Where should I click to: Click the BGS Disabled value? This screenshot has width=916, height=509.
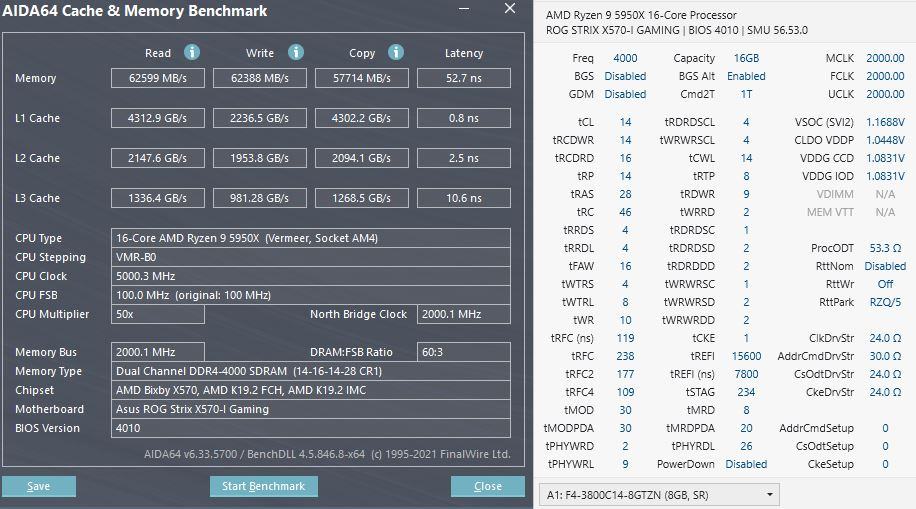625,76
